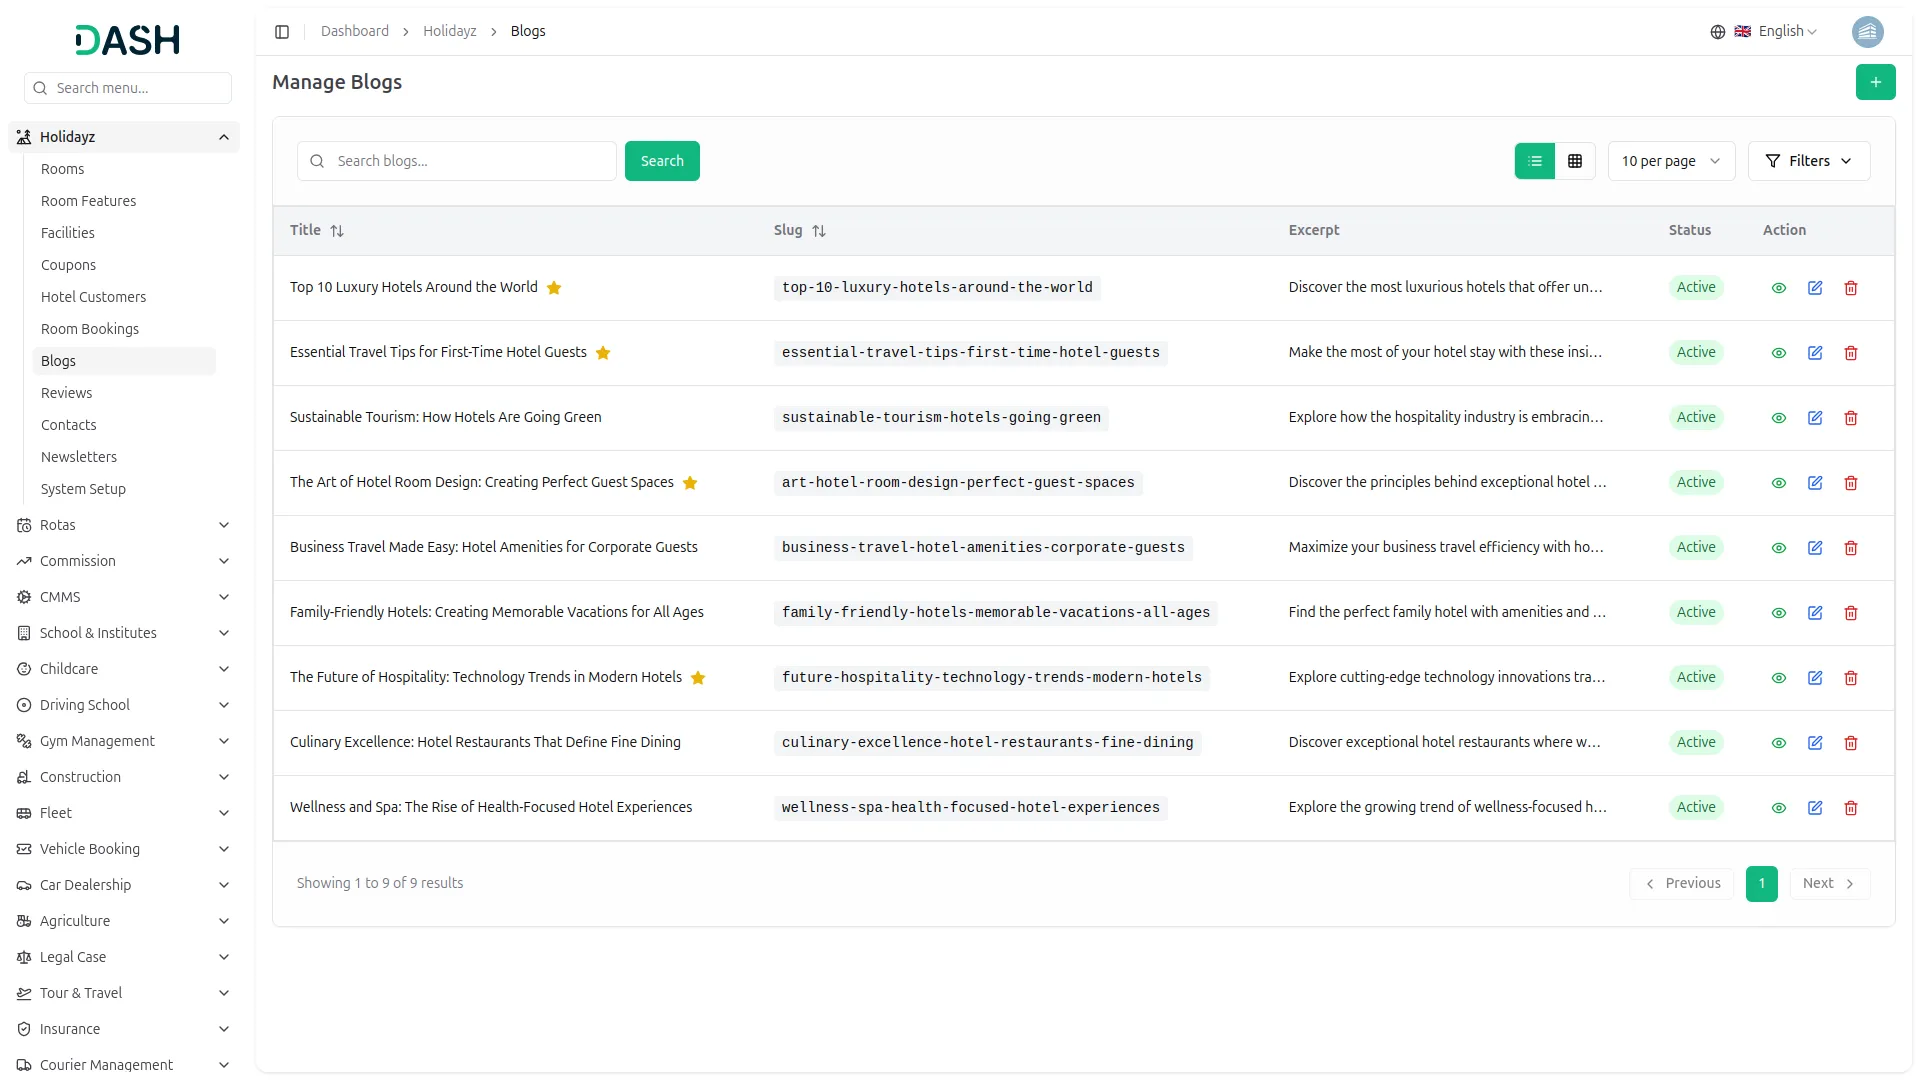The height and width of the screenshot is (1080, 1920).
Task: Delete the Sustainable Tourism blog post
Action: click(x=1850, y=418)
